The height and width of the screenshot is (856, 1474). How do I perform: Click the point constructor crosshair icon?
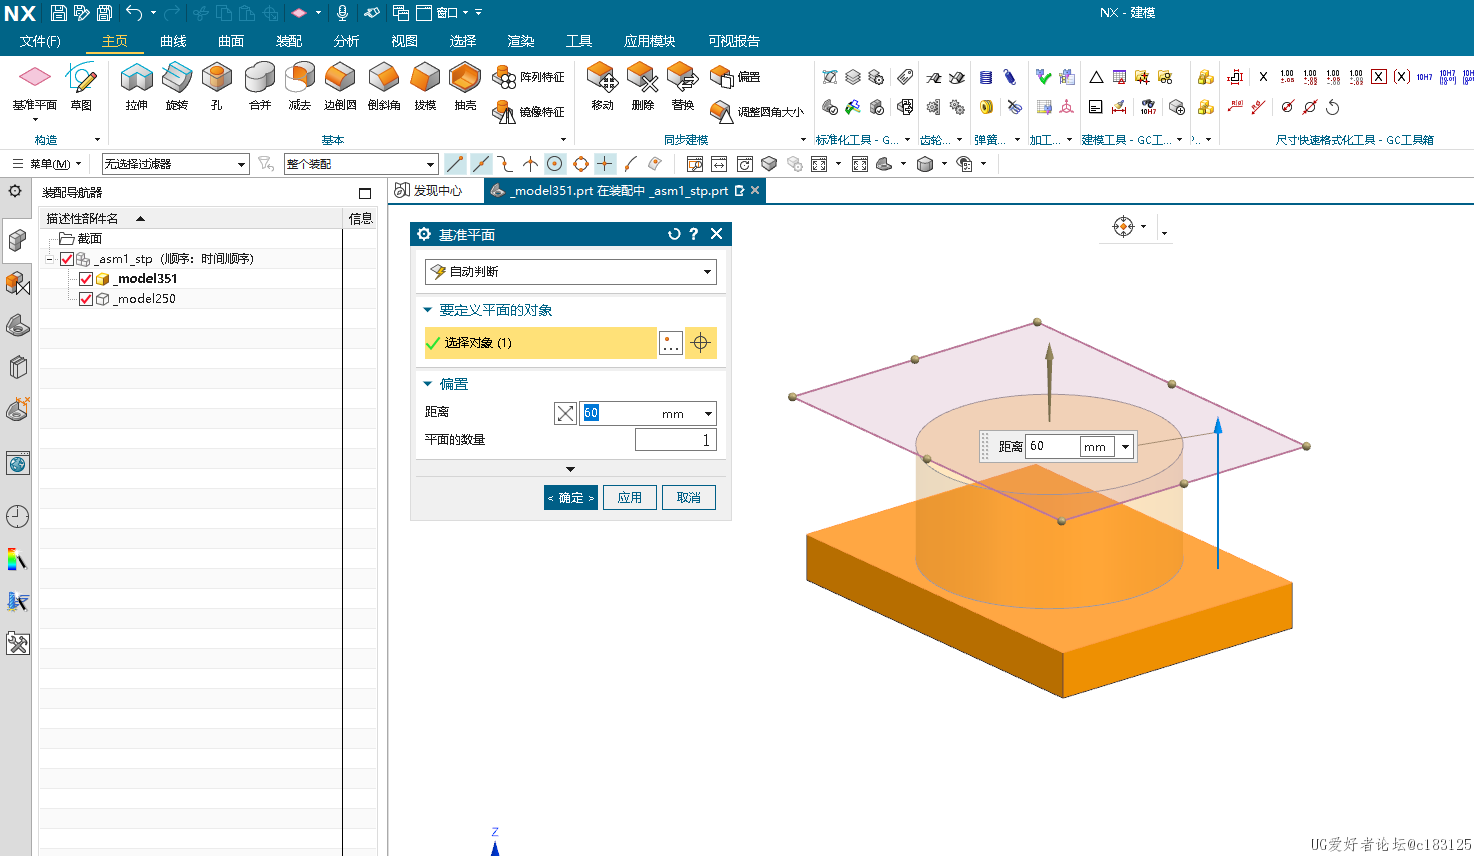click(701, 343)
